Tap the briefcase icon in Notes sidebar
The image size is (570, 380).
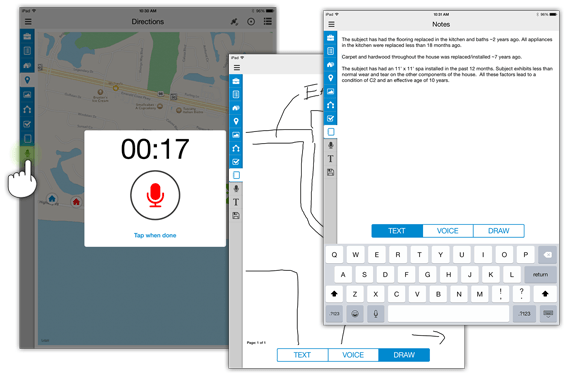[x=330, y=37]
